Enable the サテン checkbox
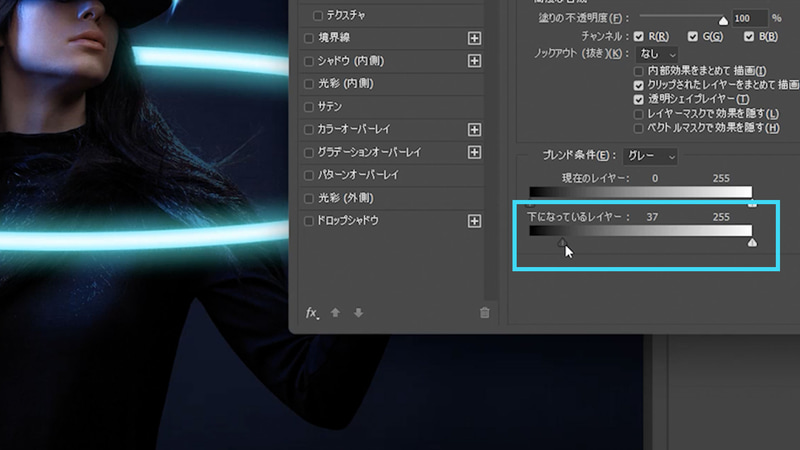Image resolution: width=800 pixels, height=450 pixels. 308,107
